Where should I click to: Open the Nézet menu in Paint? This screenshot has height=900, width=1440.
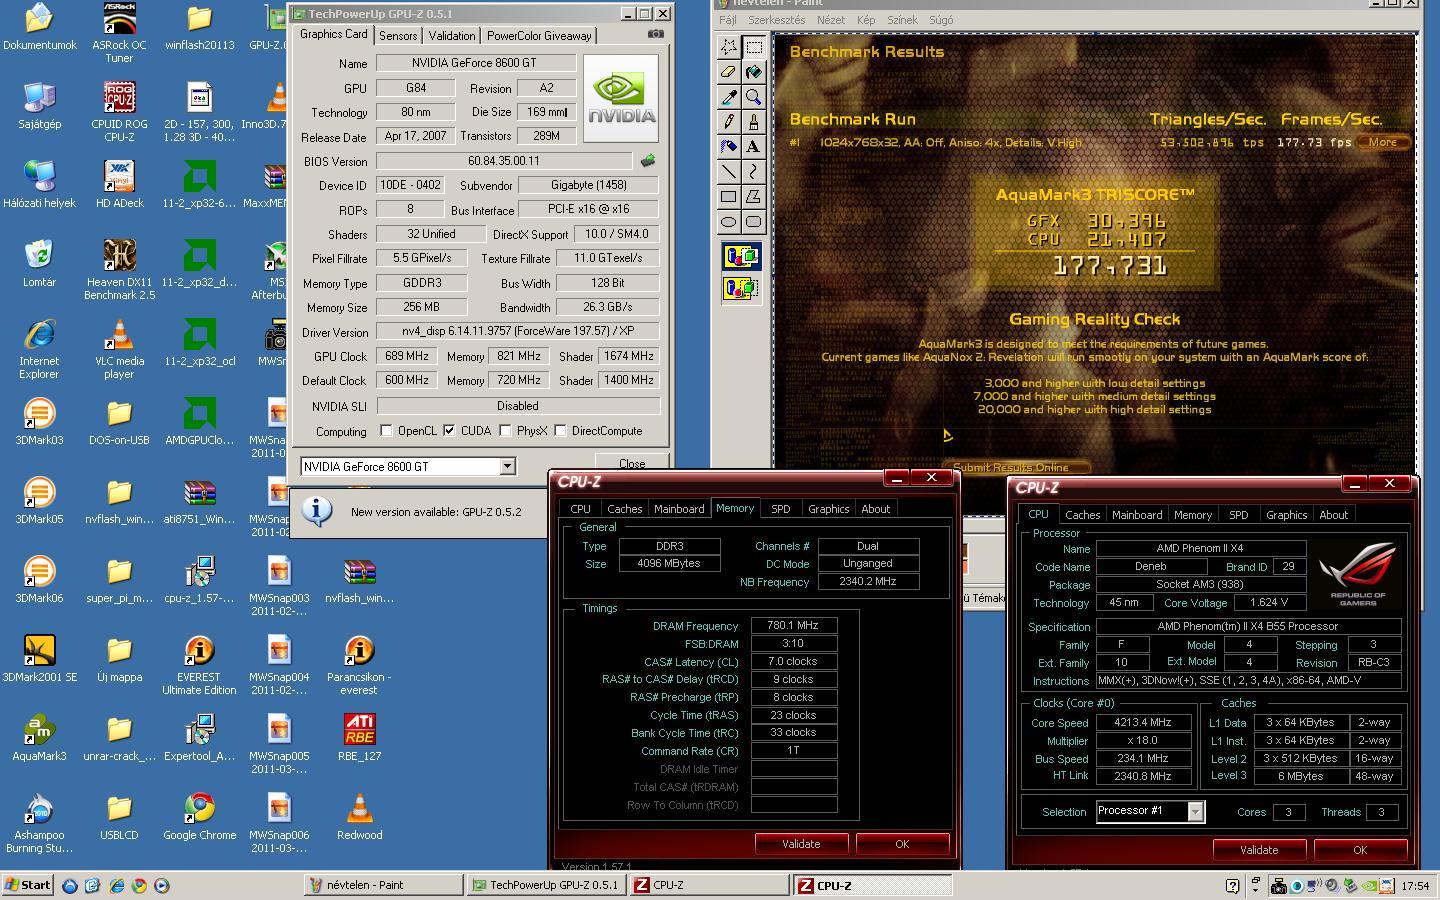click(x=830, y=20)
